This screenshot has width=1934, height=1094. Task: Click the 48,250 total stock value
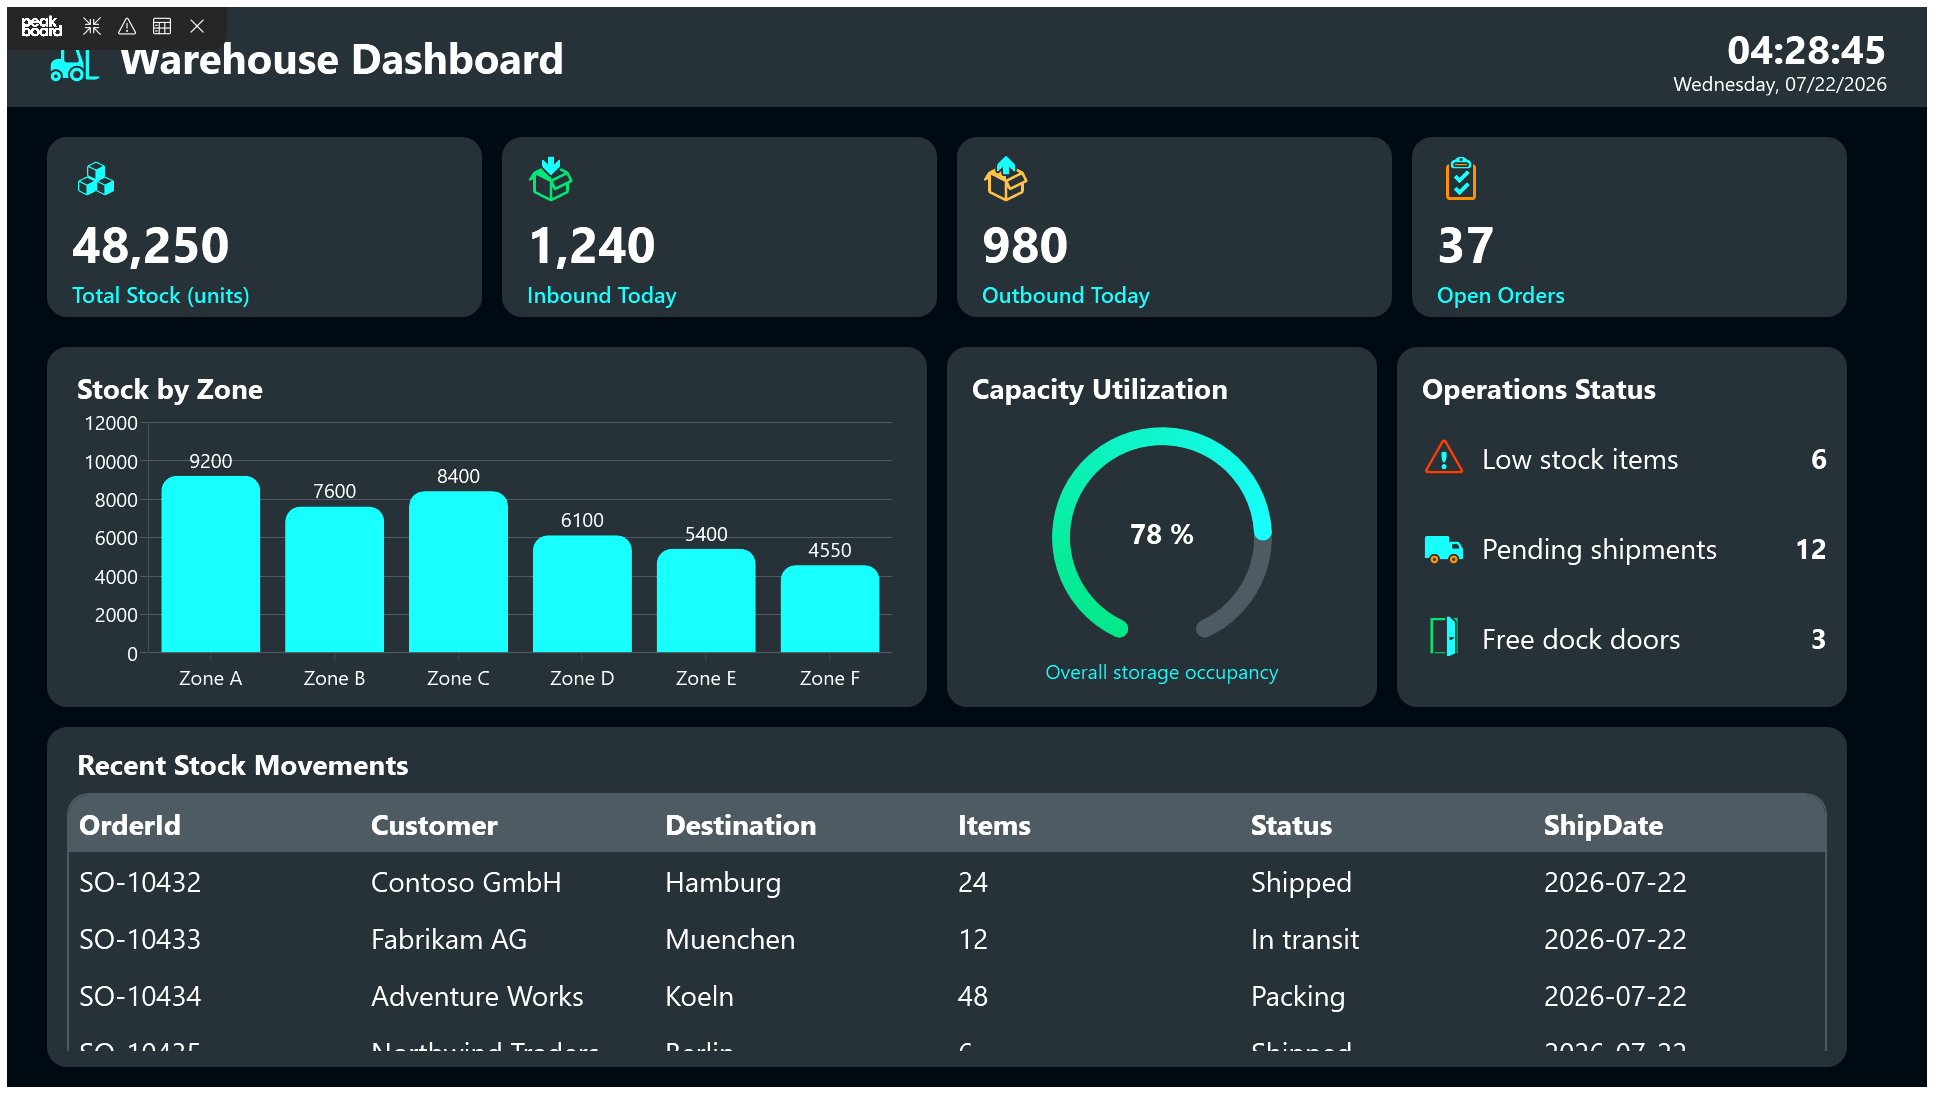click(x=151, y=245)
